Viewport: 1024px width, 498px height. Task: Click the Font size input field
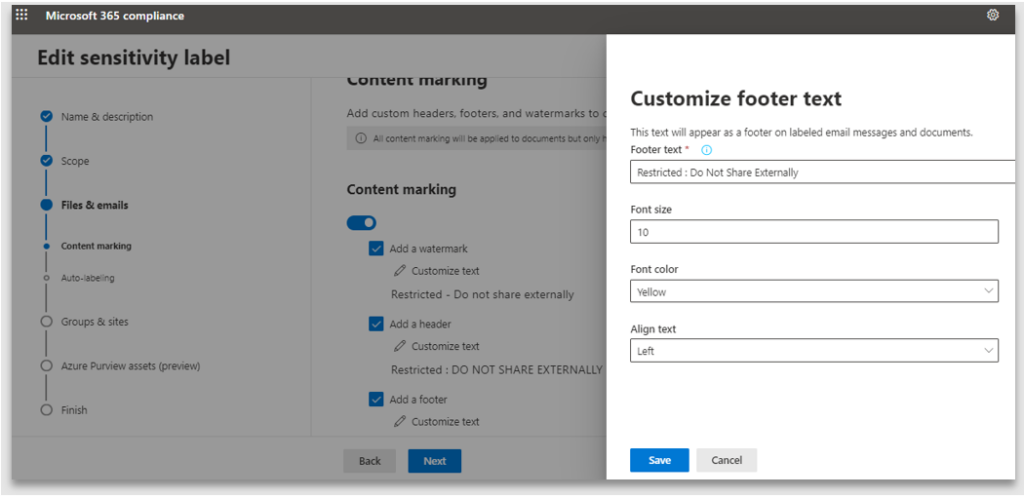(x=814, y=232)
